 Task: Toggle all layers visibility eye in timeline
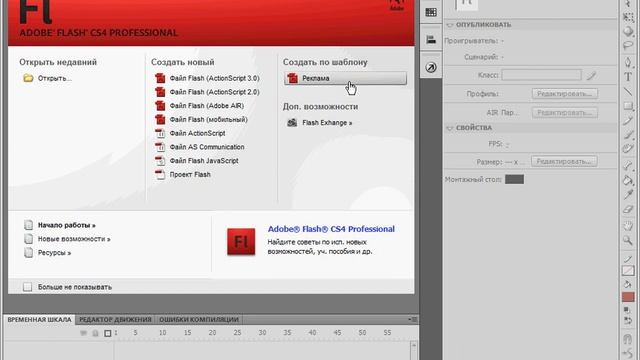[x=84, y=333]
